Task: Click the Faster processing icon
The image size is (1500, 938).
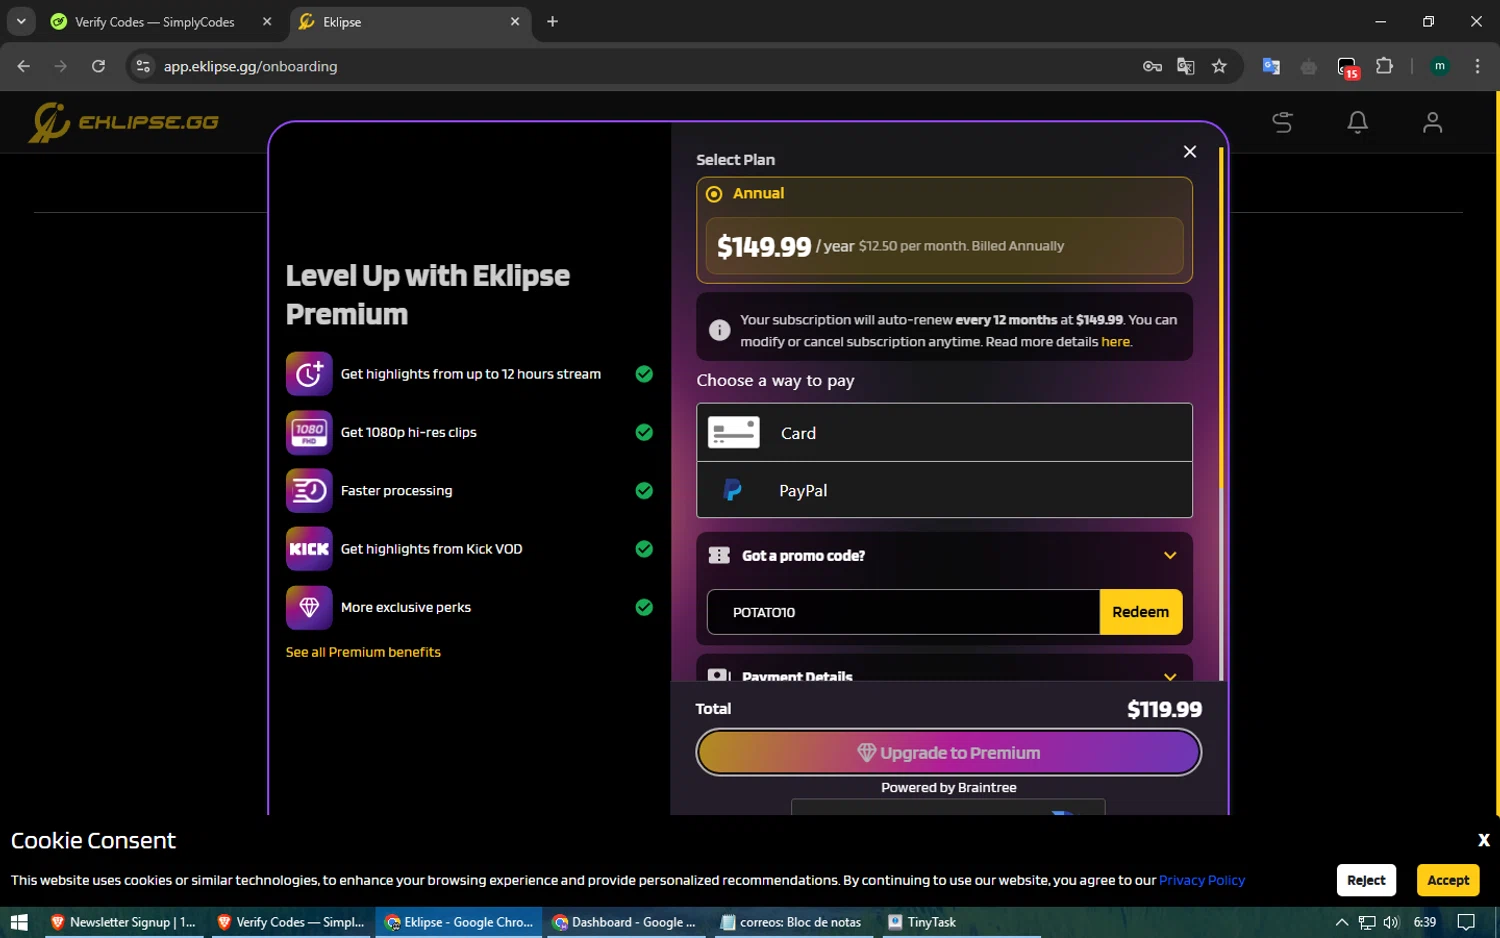Action: (x=309, y=490)
